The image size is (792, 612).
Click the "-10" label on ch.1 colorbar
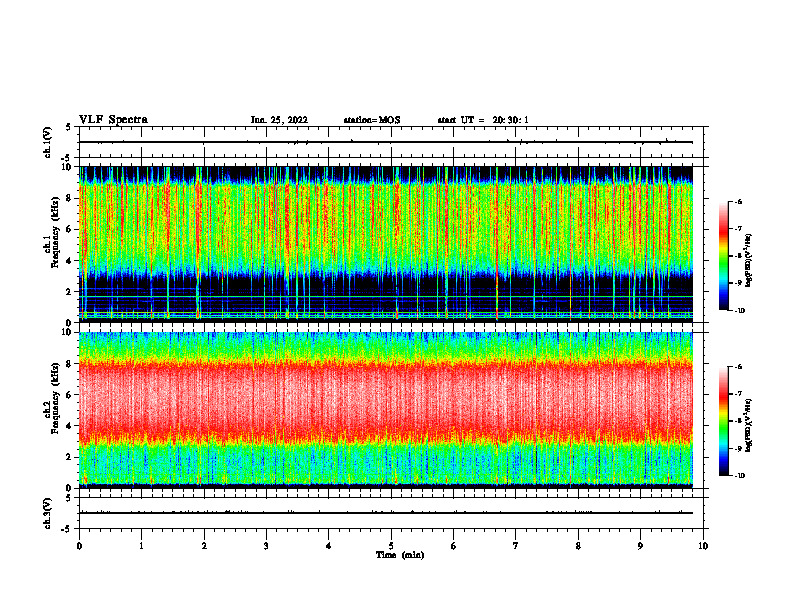(739, 311)
